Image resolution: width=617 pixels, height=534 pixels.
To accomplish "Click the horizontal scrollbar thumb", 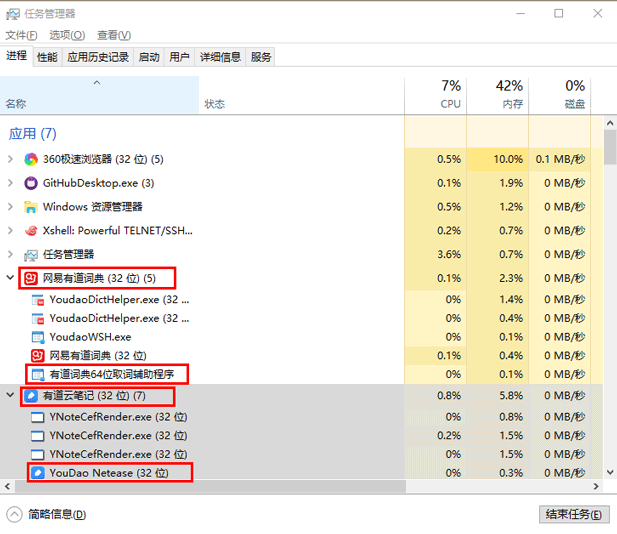I will (211, 486).
